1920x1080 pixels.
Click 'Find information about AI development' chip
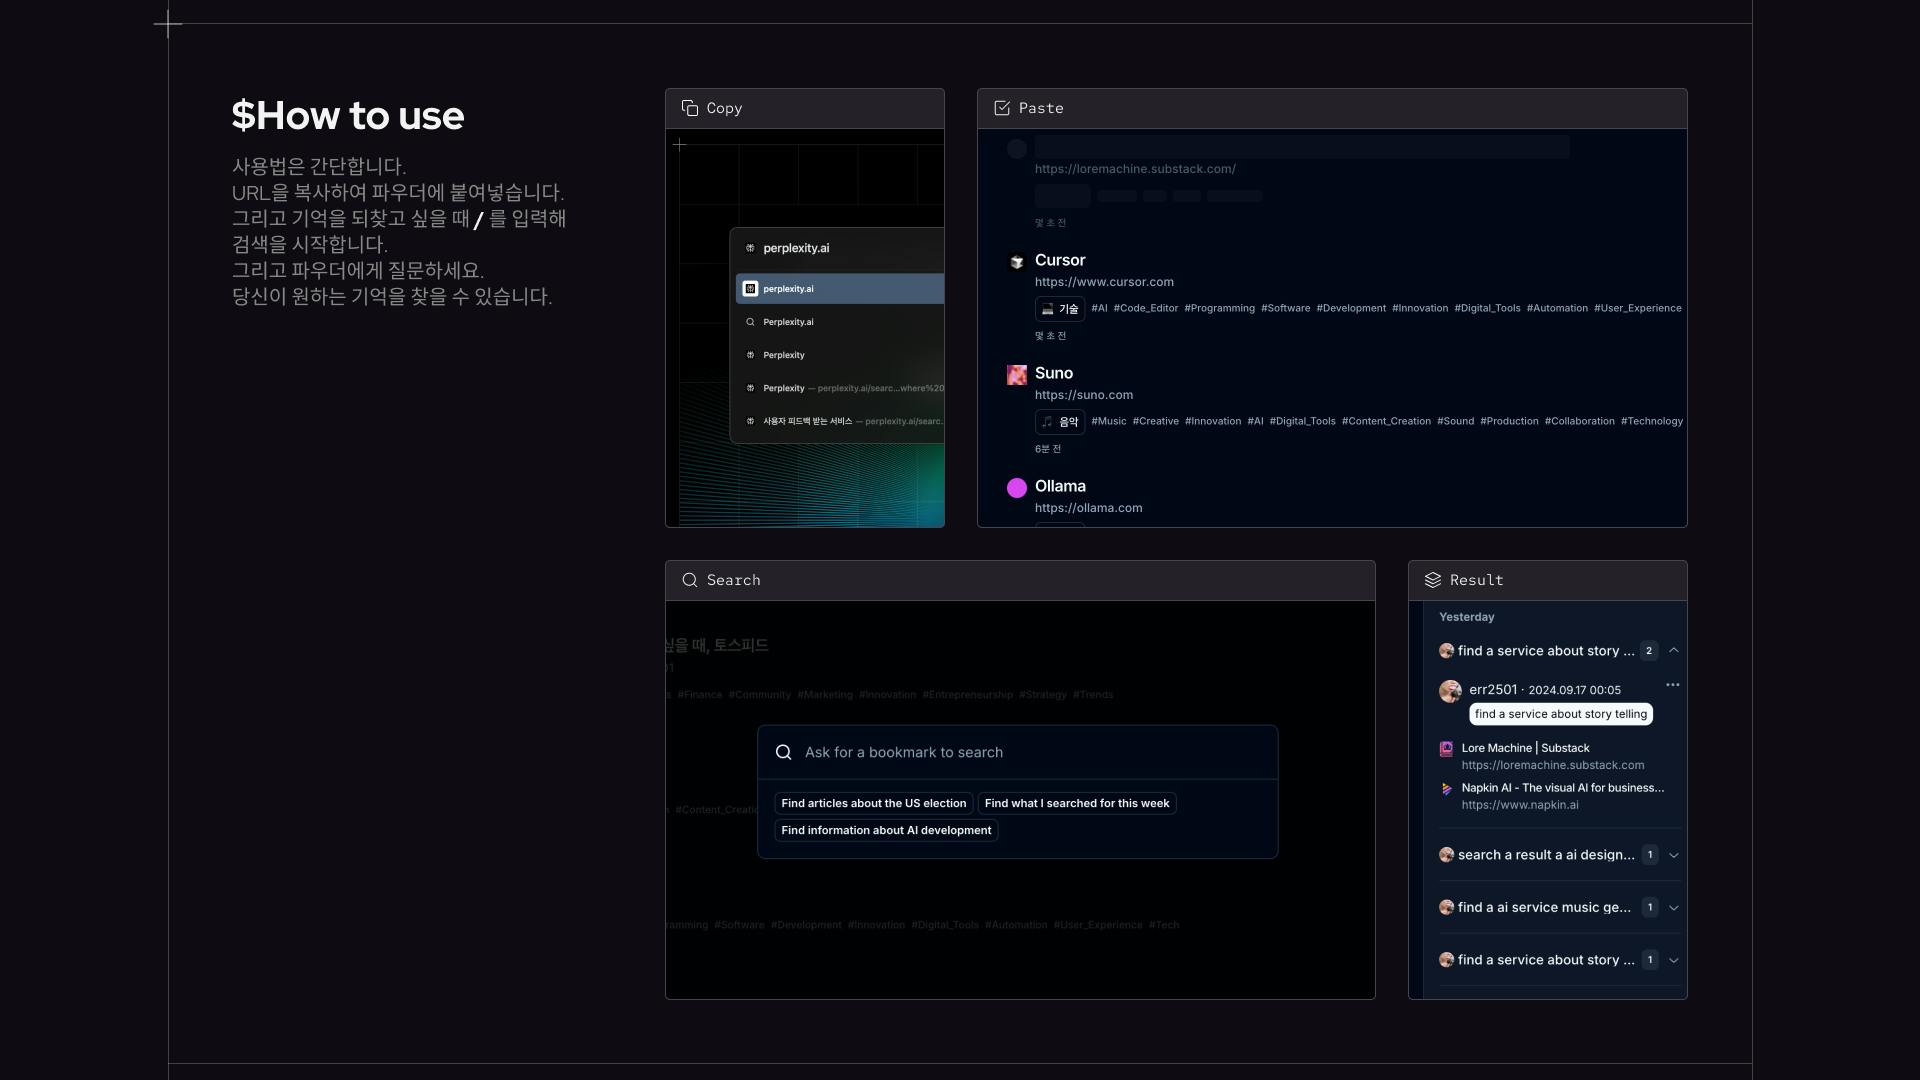point(885,831)
